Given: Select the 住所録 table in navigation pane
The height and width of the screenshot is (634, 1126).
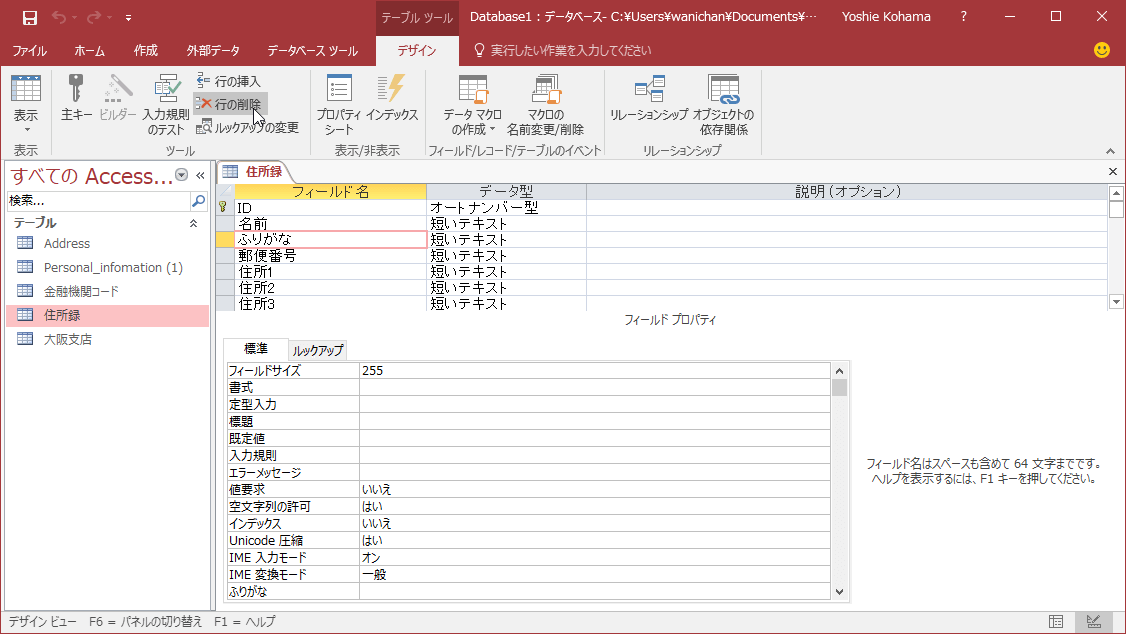Looking at the screenshot, I should tap(107, 314).
